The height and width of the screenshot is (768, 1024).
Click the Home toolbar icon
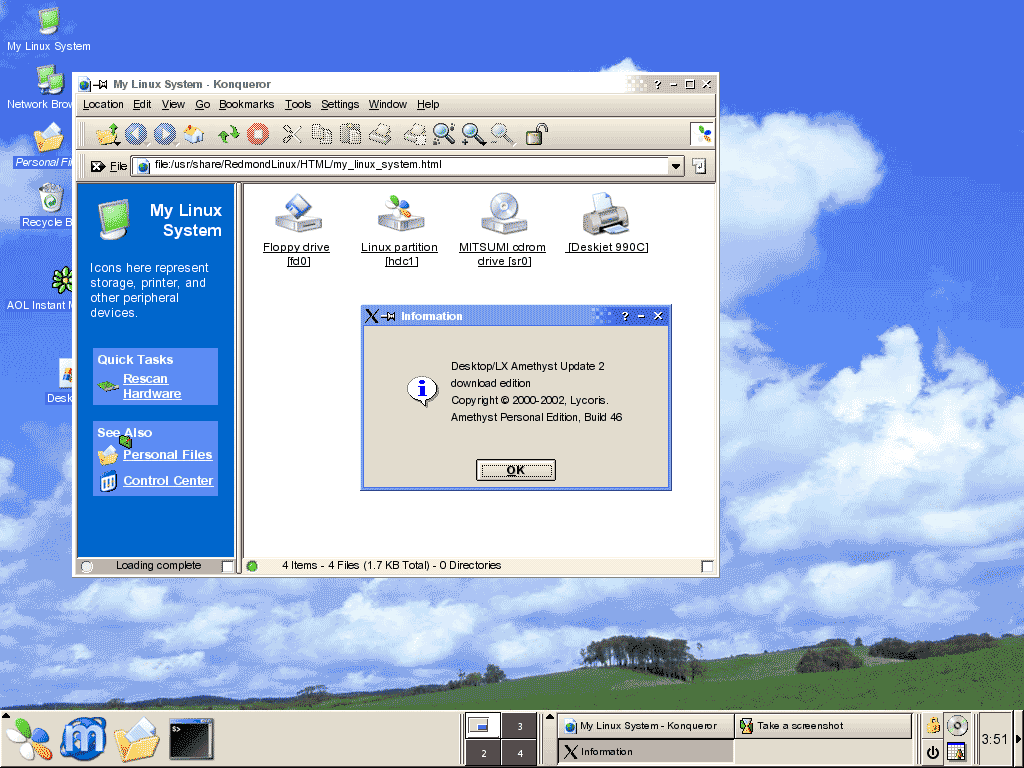click(194, 134)
